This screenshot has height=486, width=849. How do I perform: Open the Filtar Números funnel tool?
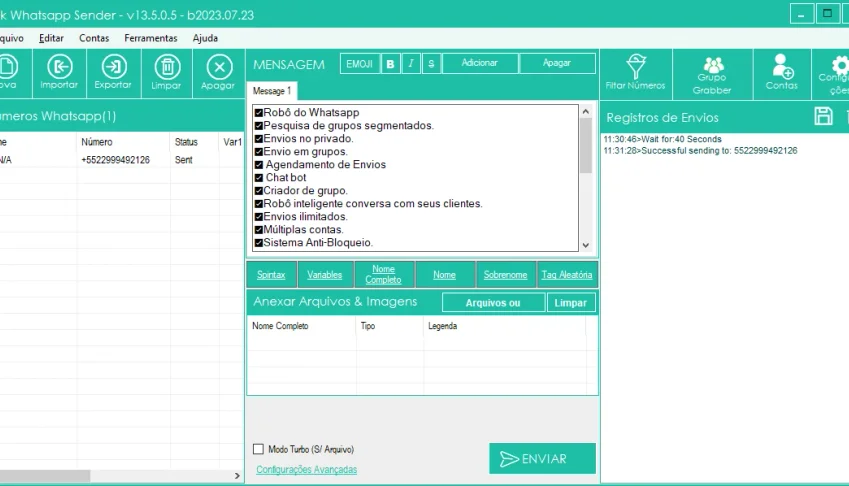636,73
